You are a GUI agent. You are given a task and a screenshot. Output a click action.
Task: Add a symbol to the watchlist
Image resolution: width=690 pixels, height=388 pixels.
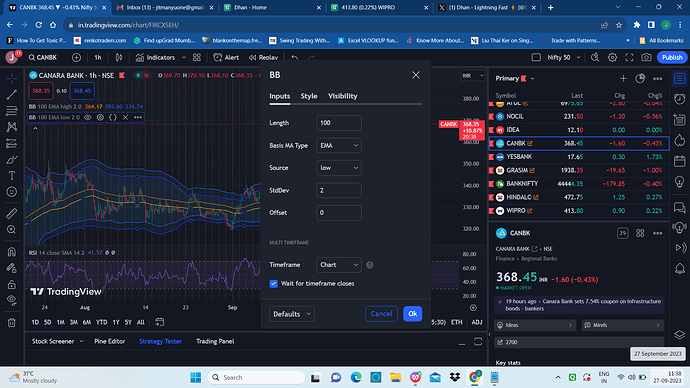pyautogui.click(x=623, y=78)
